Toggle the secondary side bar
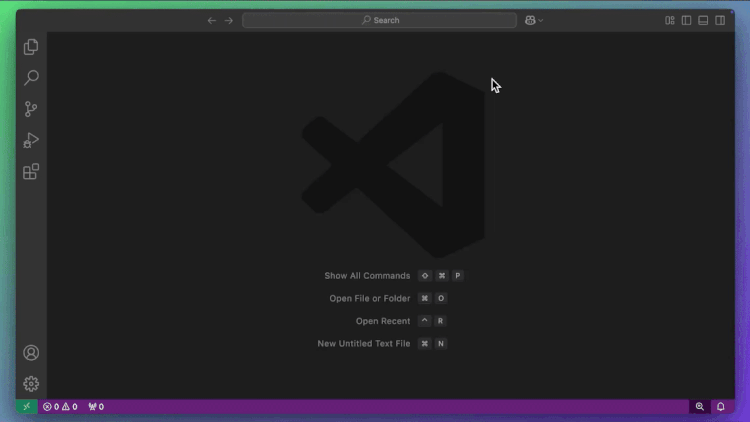 click(720, 20)
